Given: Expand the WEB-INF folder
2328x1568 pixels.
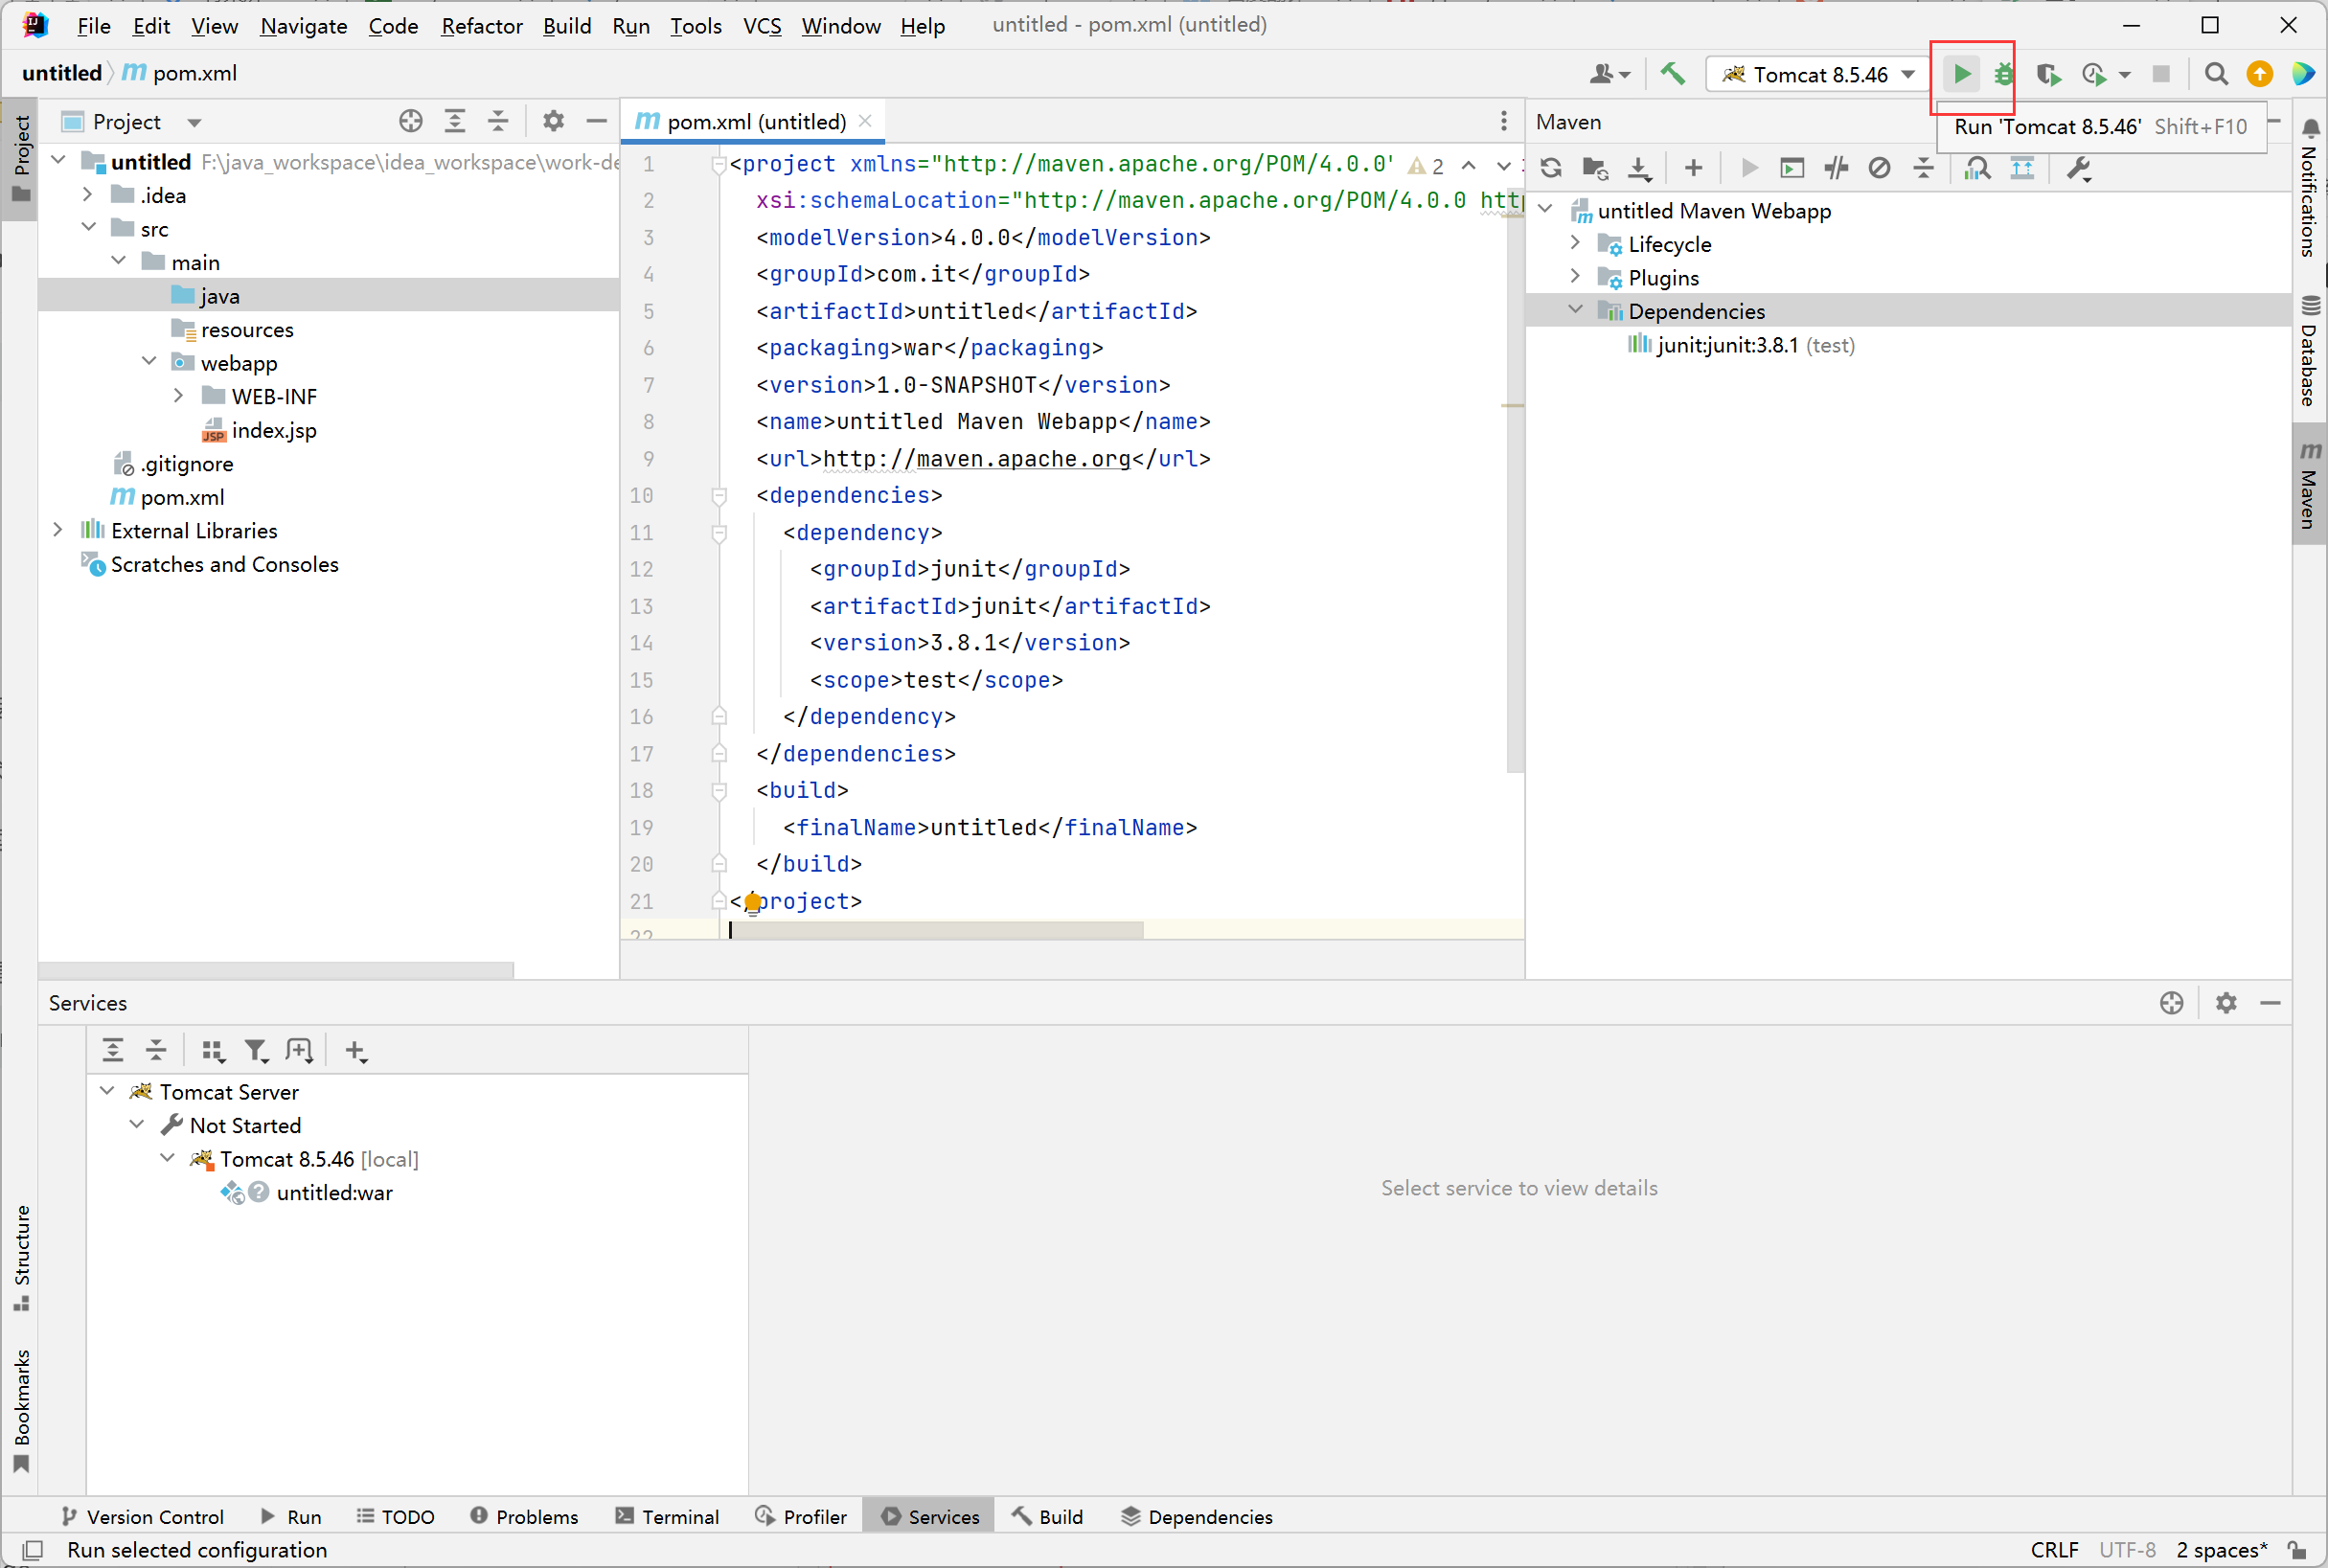Looking at the screenshot, I should pyautogui.click(x=178, y=396).
